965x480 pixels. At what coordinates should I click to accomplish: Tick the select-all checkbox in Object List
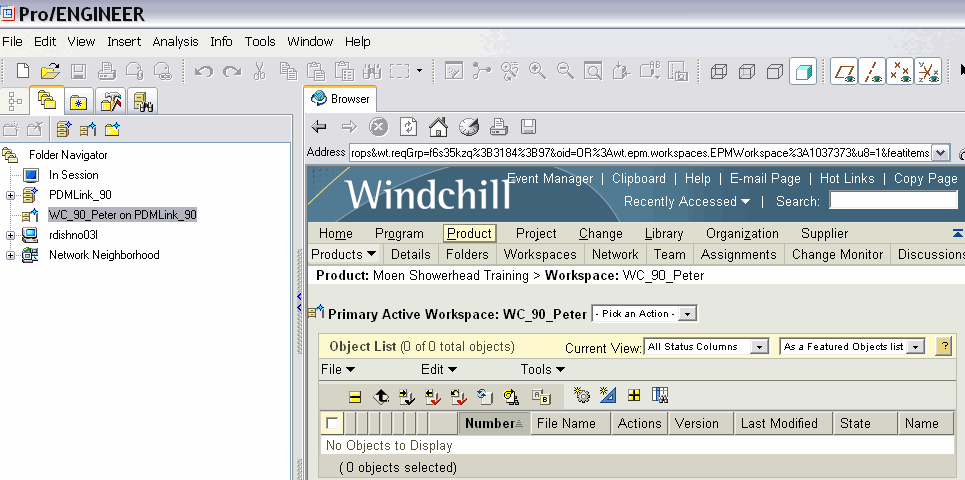332,423
